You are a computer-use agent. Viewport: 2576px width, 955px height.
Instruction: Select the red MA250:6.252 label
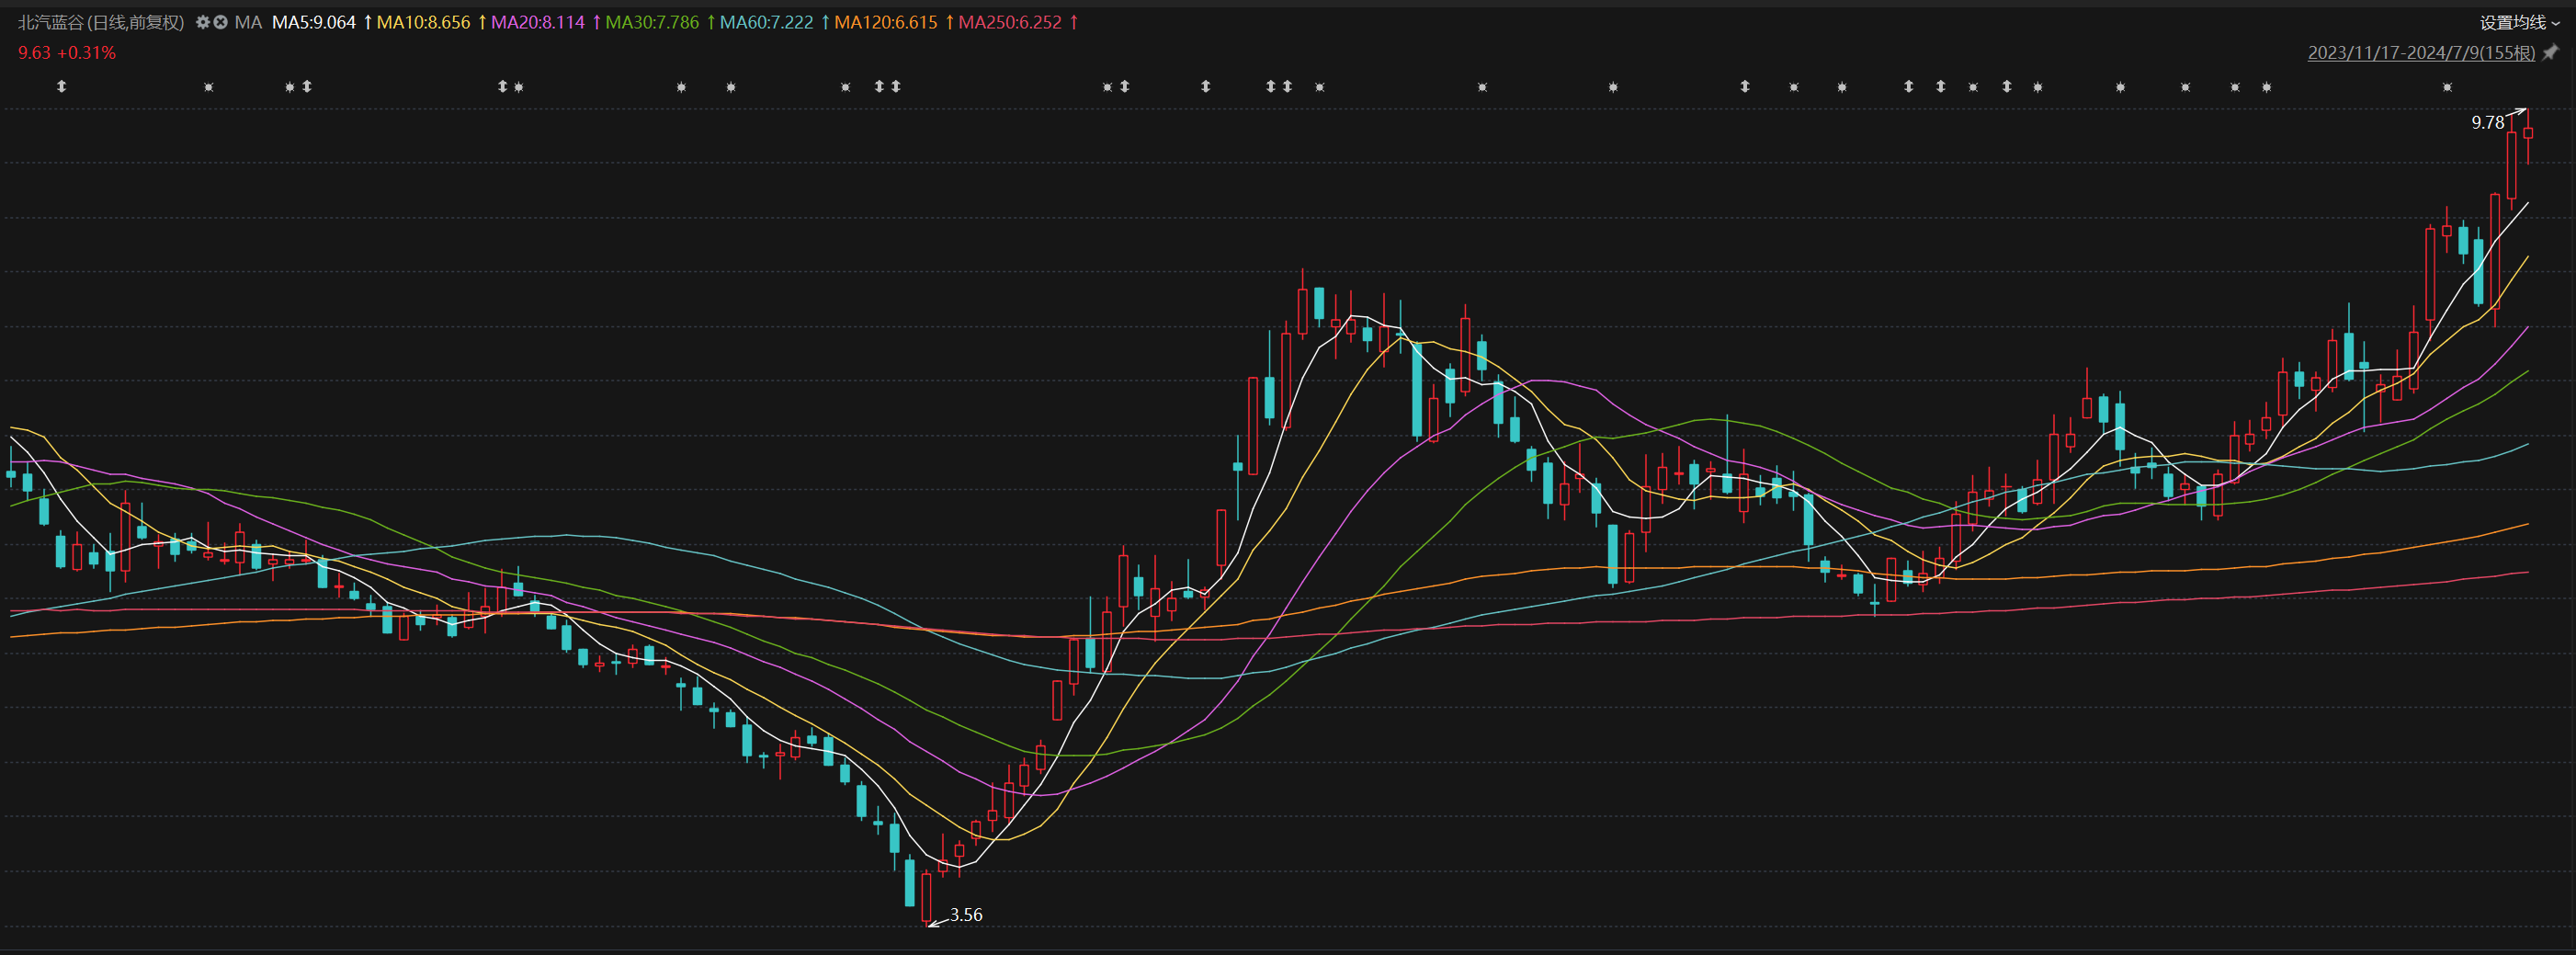click(1010, 22)
